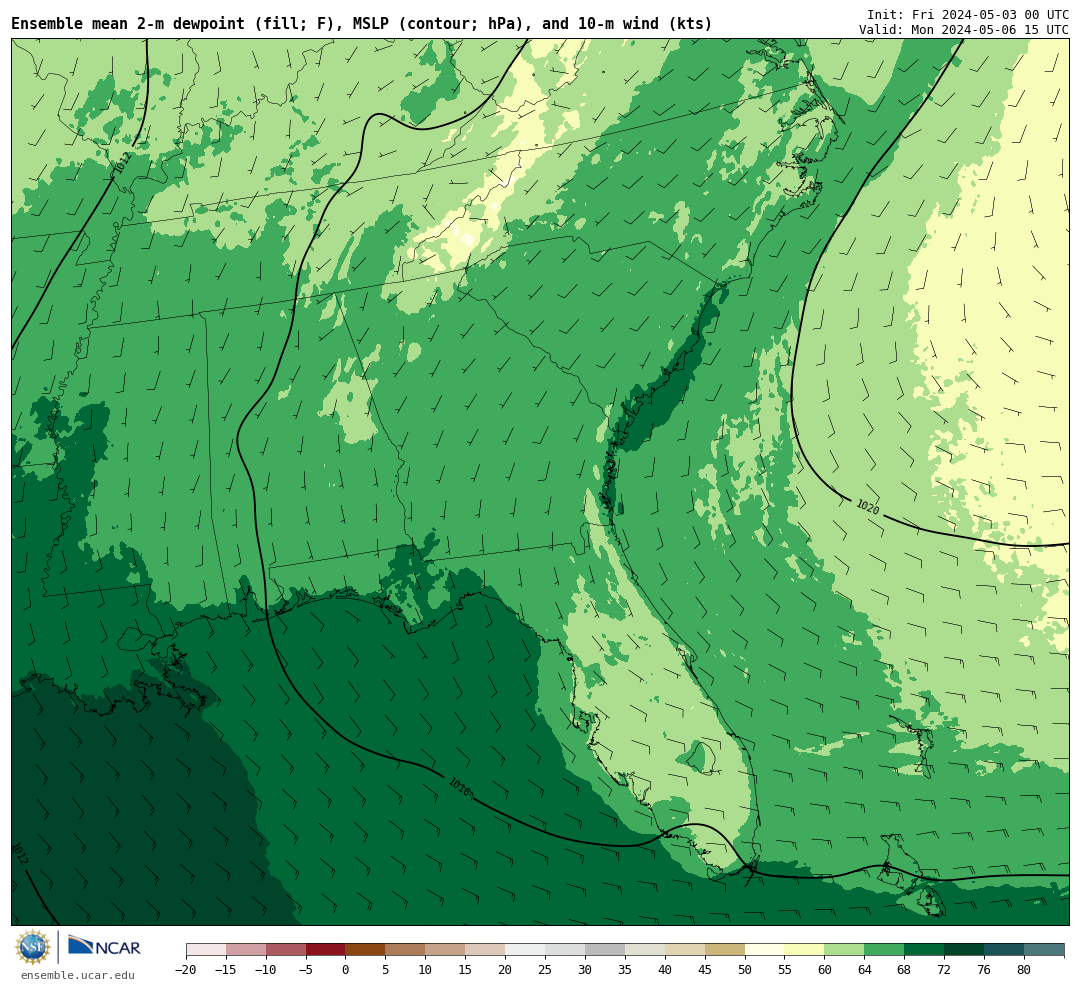
Task: Click the 0 colorbar tick label
Action: [x=346, y=970]
